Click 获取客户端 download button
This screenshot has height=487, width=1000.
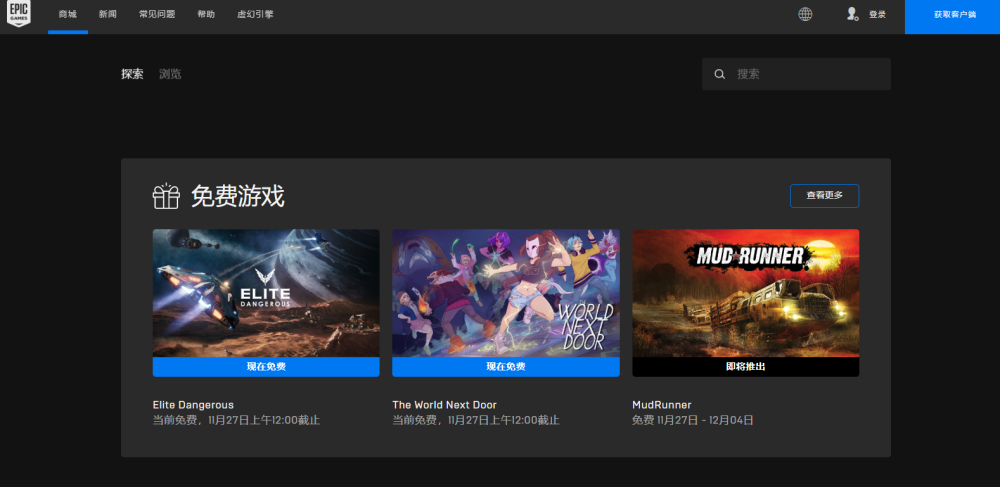click(952, 17)
